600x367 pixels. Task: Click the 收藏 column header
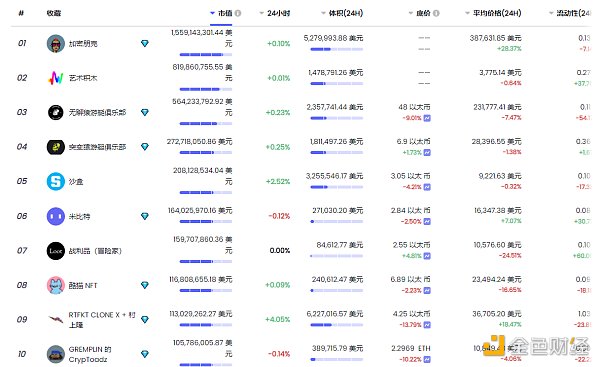54,13
